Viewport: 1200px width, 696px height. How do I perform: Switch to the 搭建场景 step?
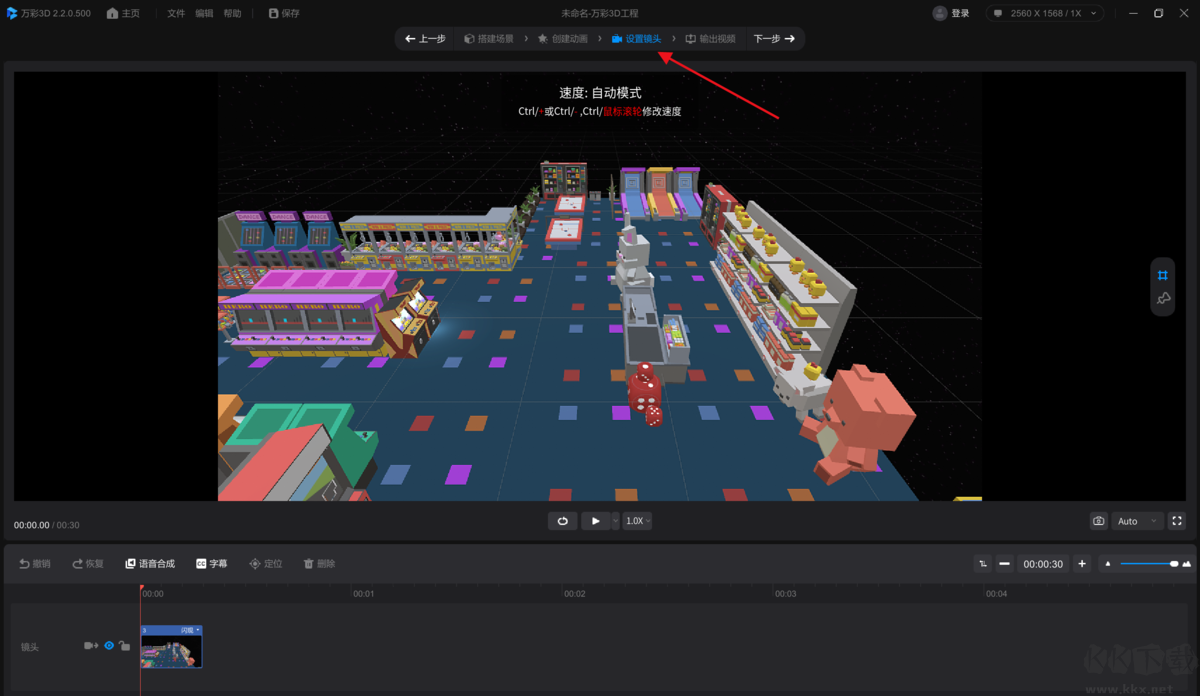point(489,38)
